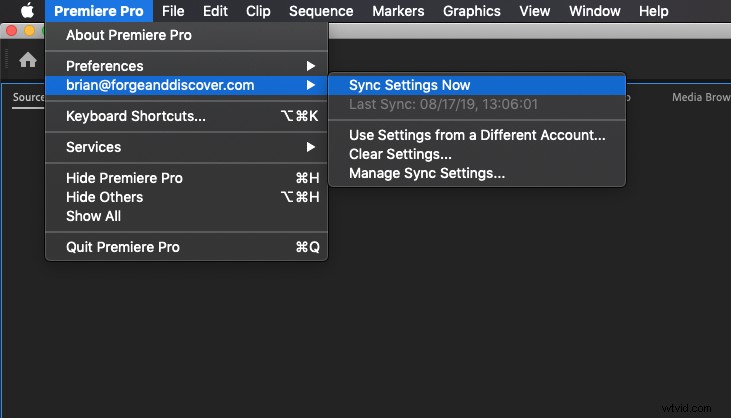The width and height of the screenshot is (731, 418).
Task: Close the window with red button
Action: [x=12, y=31]
